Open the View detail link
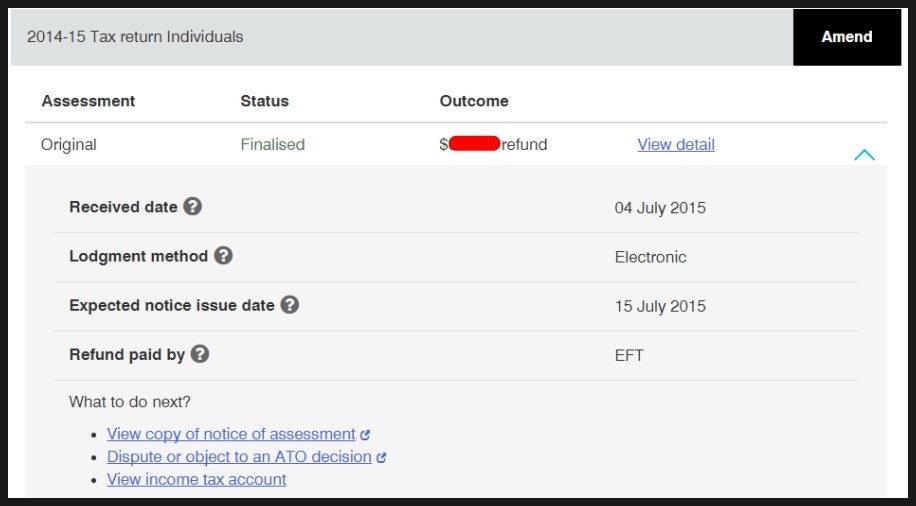The height and width of the screenshot is (506, 916). [x=676, y=144]
